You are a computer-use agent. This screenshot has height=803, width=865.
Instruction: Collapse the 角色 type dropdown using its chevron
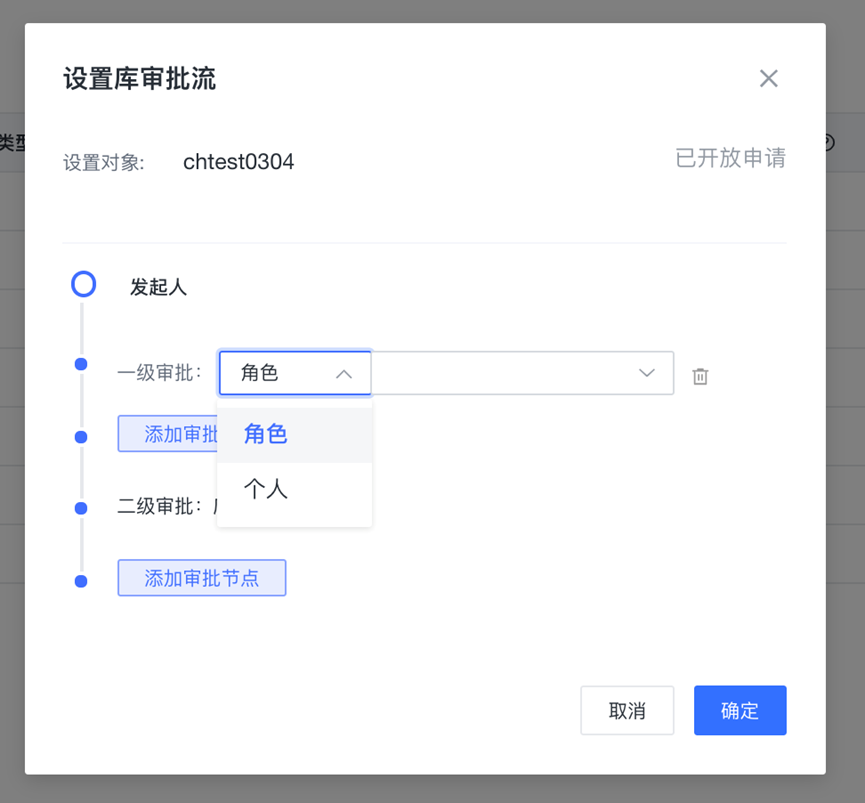pos(344,374)
